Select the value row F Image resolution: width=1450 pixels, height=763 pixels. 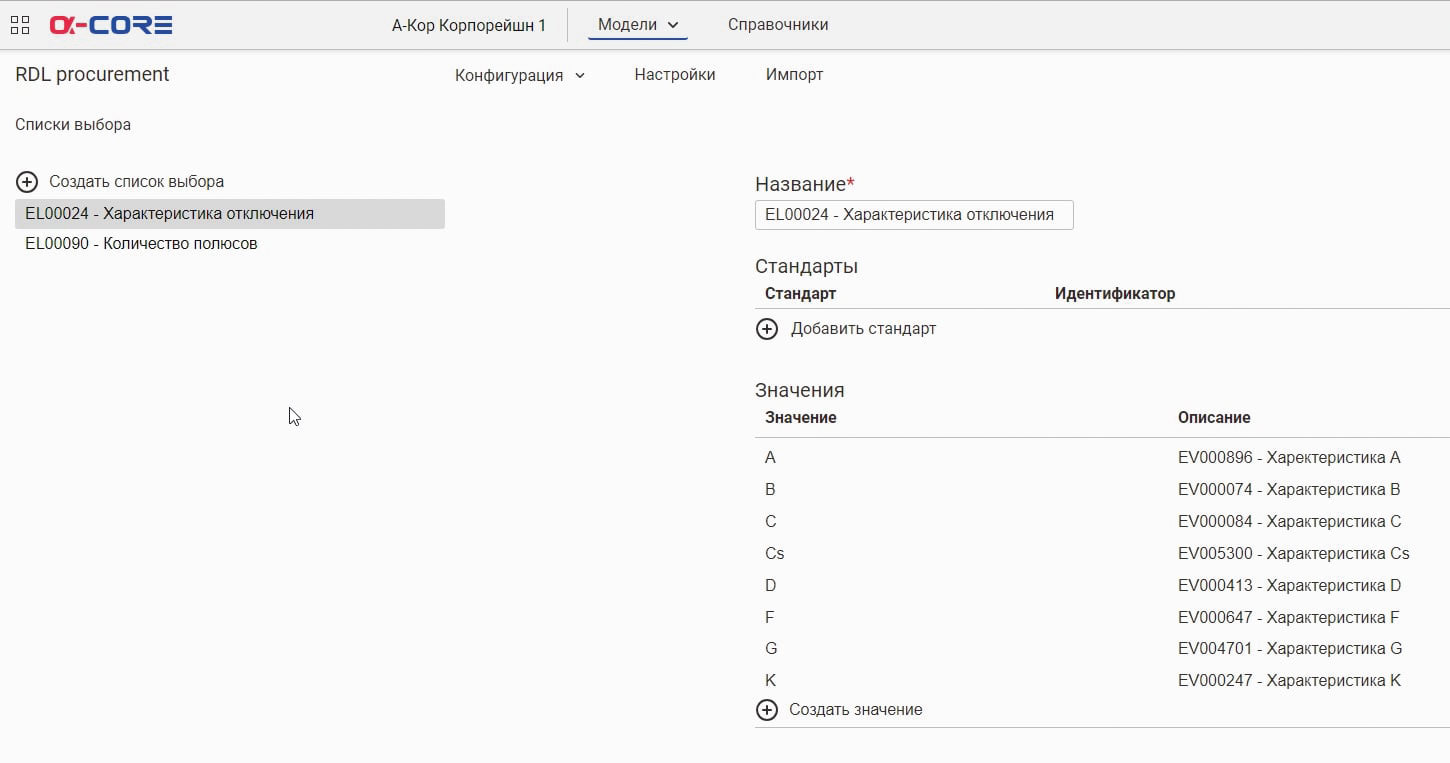1102,618
